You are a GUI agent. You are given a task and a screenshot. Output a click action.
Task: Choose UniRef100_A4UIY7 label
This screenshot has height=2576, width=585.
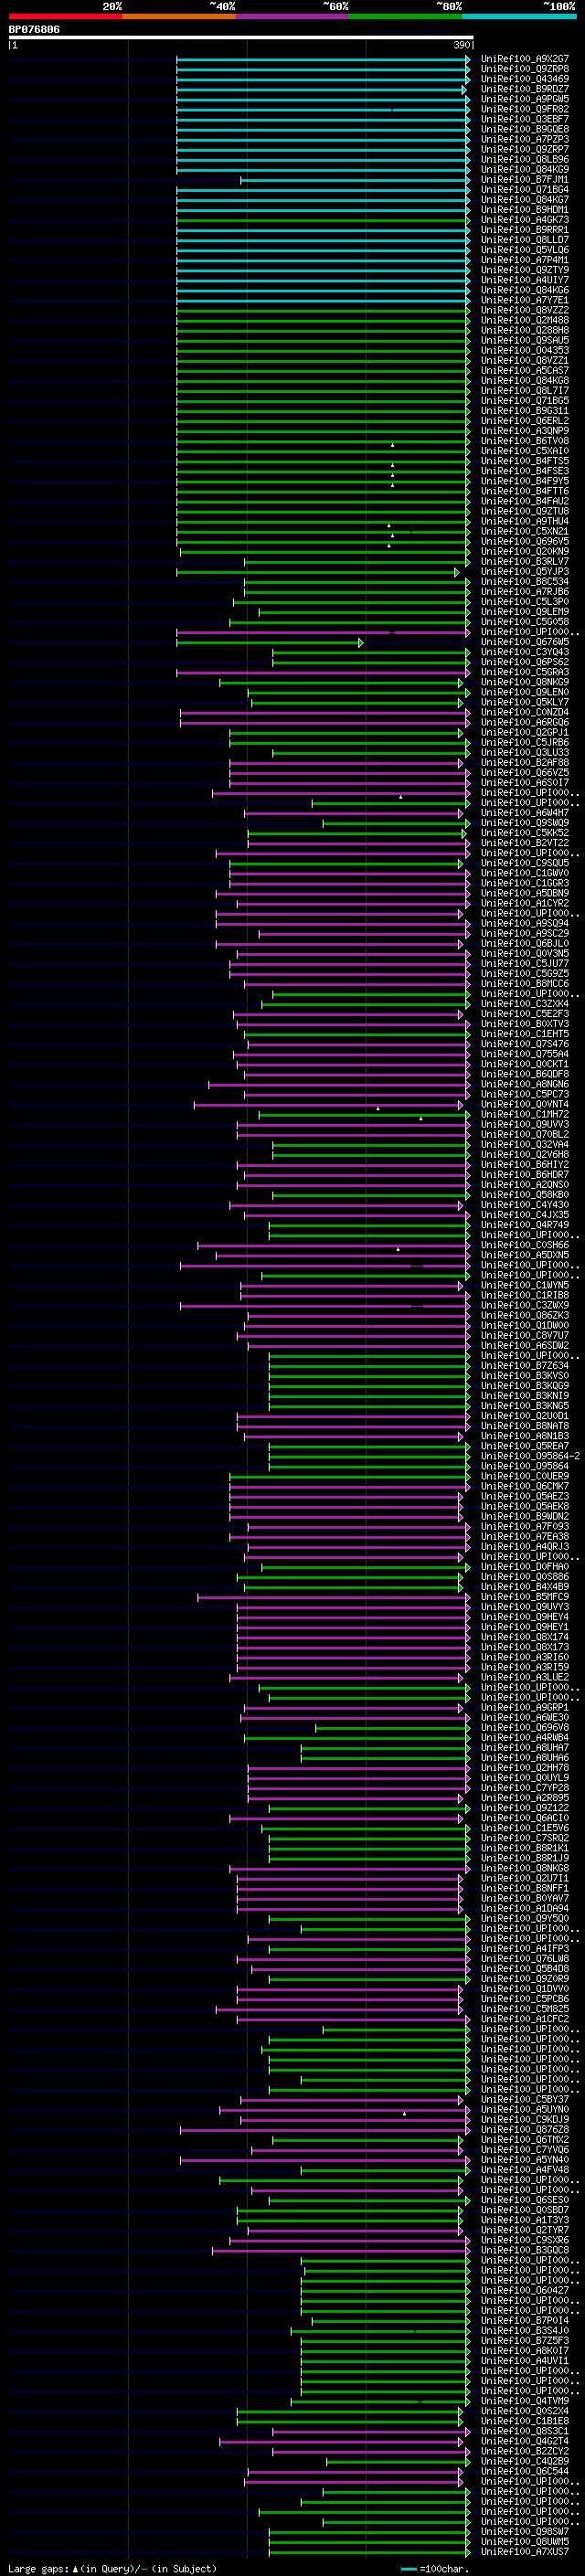coord(525,280)
